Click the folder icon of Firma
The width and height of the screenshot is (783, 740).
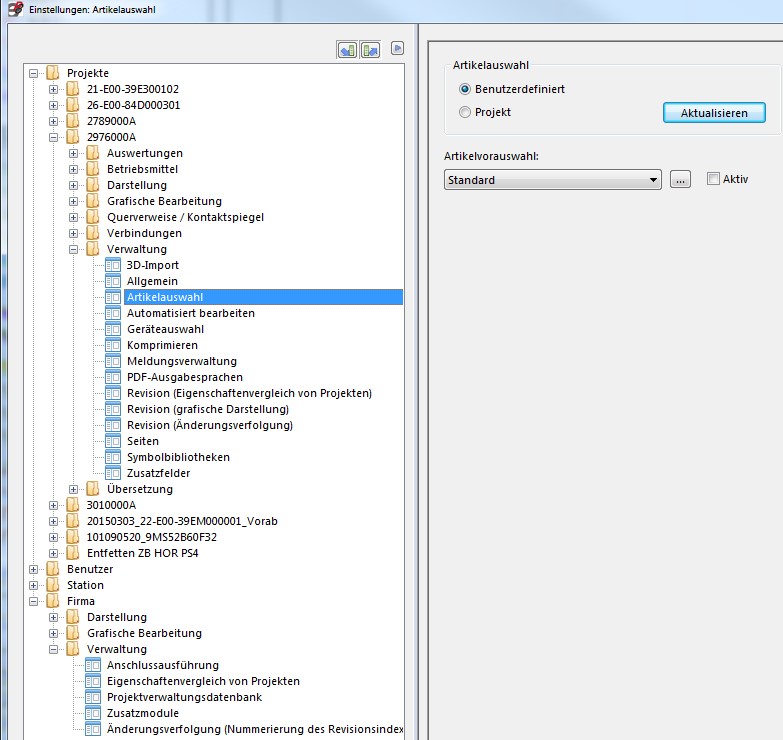[x=53, y=601]
